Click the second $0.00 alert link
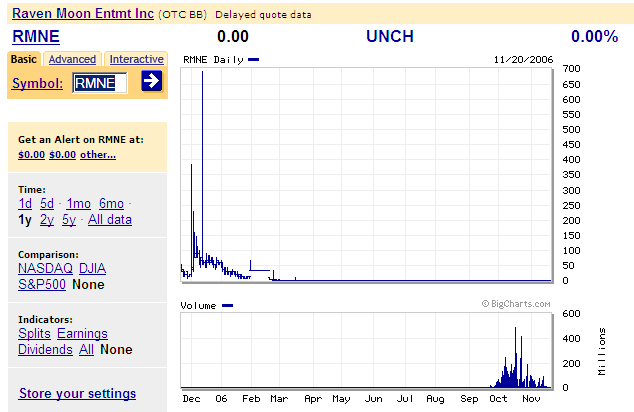 point(63,155)
